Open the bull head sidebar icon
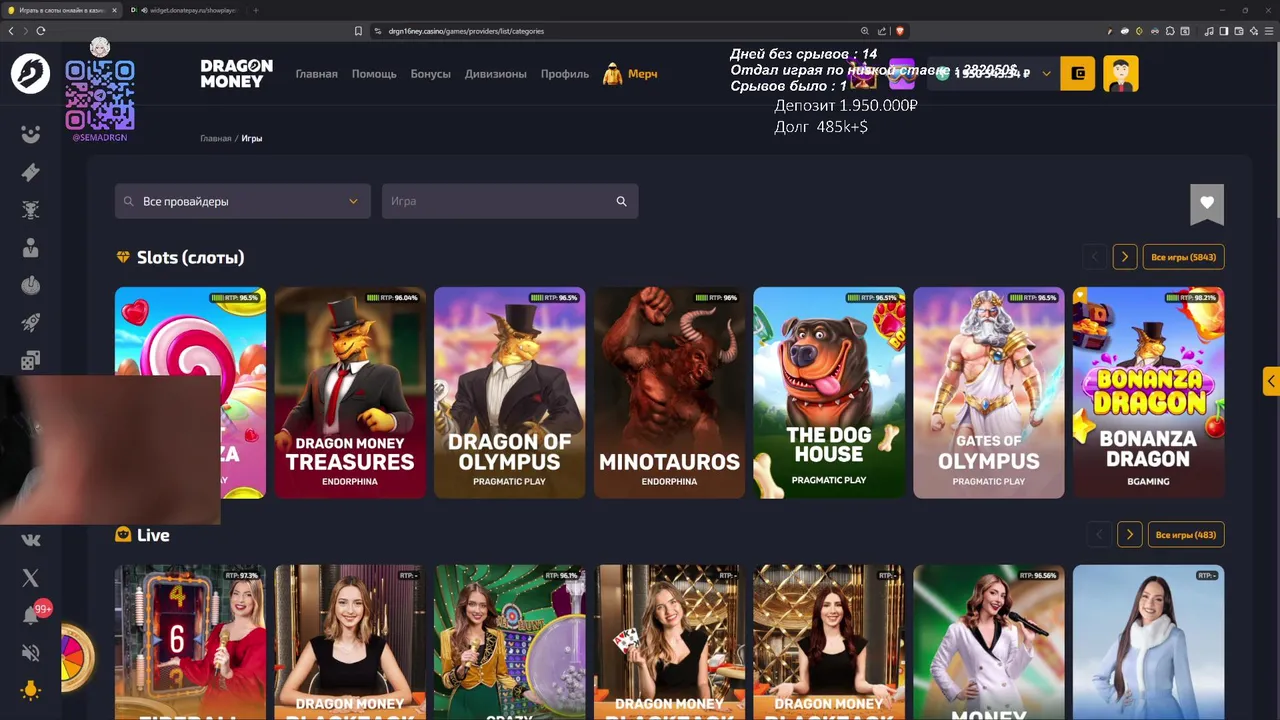 point(31,210)
